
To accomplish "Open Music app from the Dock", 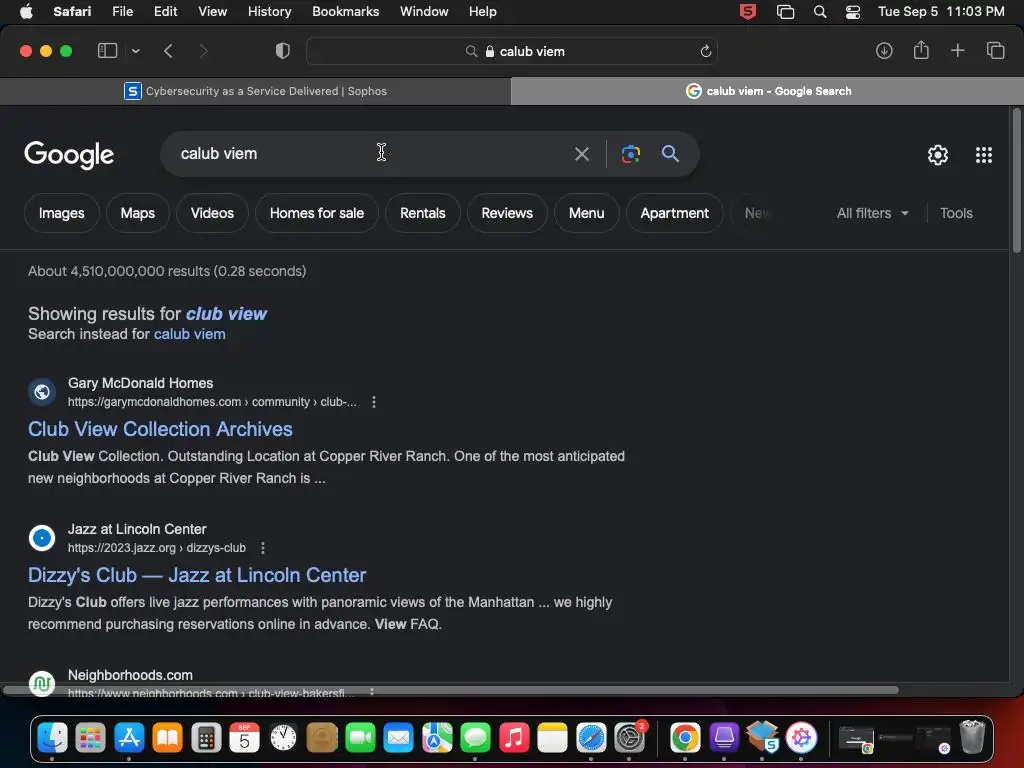I will [515, 738].
